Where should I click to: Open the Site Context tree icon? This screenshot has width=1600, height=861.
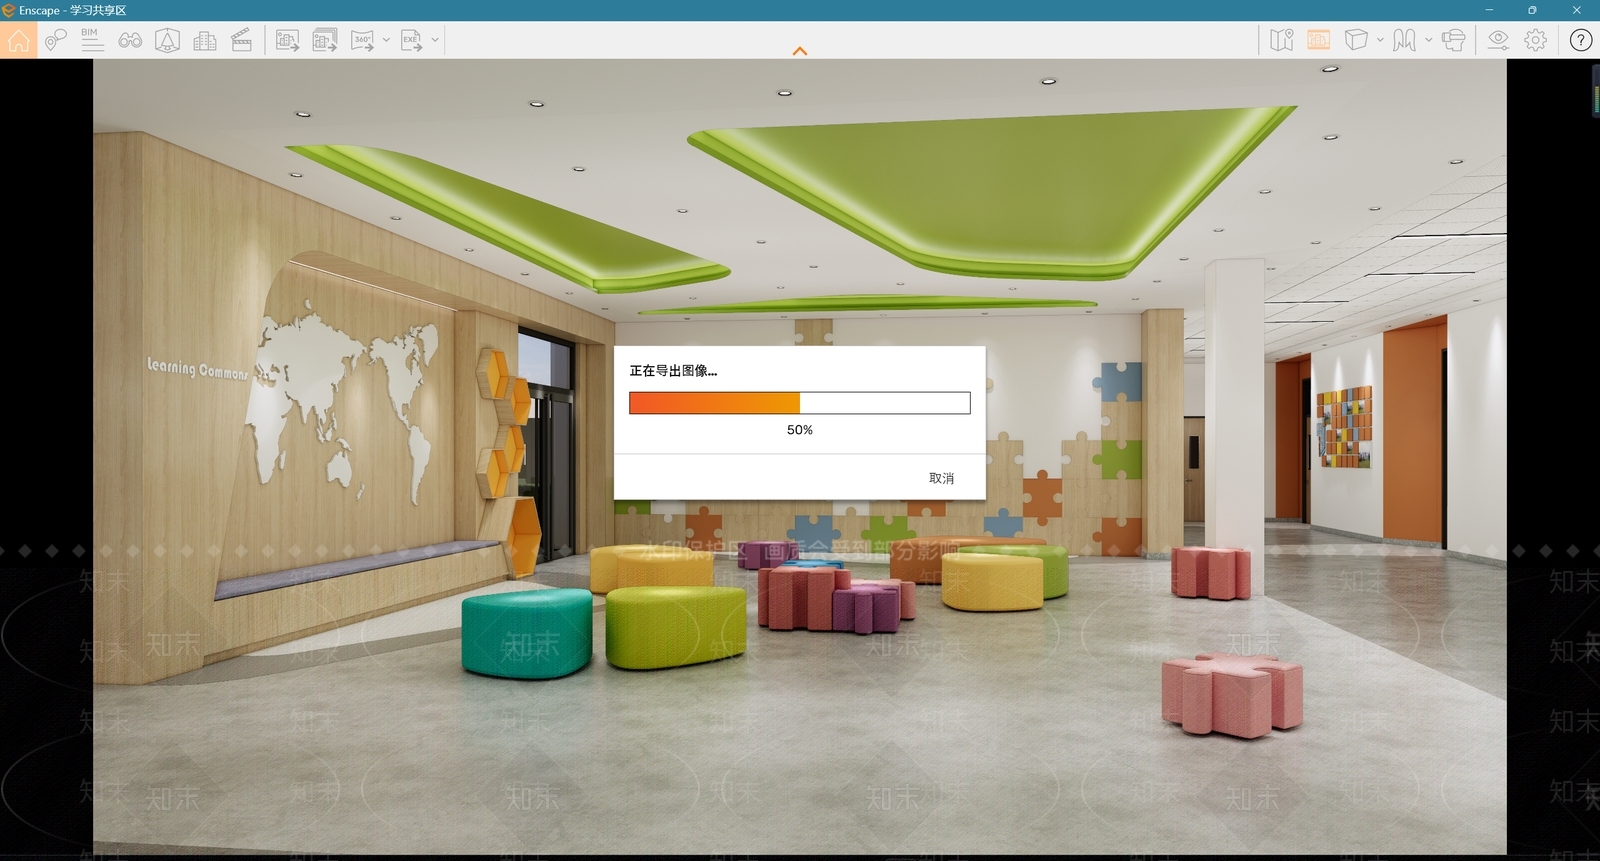pos(167,40)
